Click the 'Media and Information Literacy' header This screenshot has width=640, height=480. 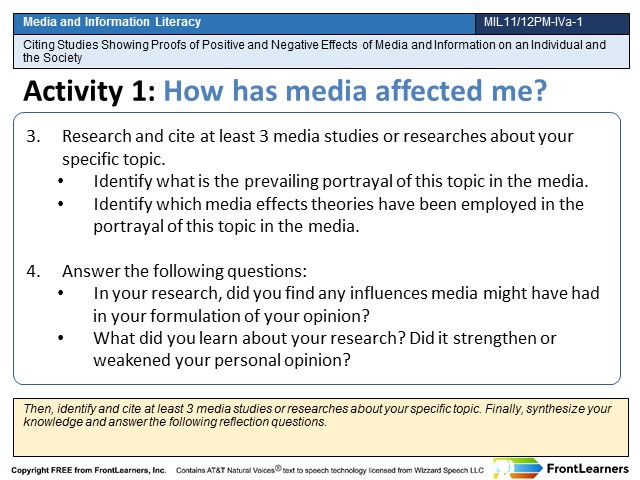click(x=112, y=22)
